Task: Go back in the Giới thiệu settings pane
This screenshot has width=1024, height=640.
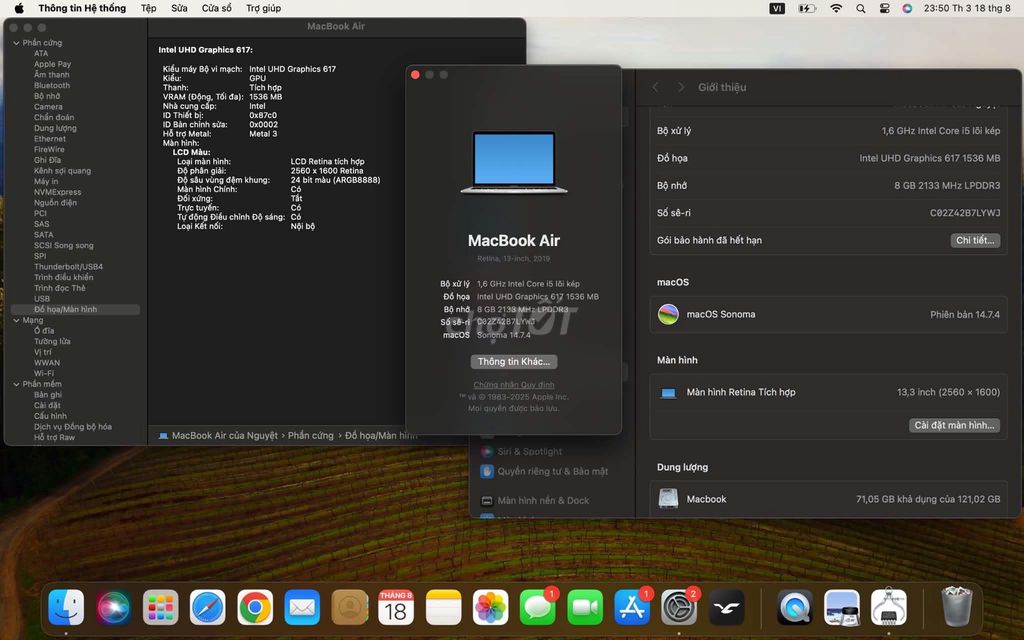Action: click(656, 87)
